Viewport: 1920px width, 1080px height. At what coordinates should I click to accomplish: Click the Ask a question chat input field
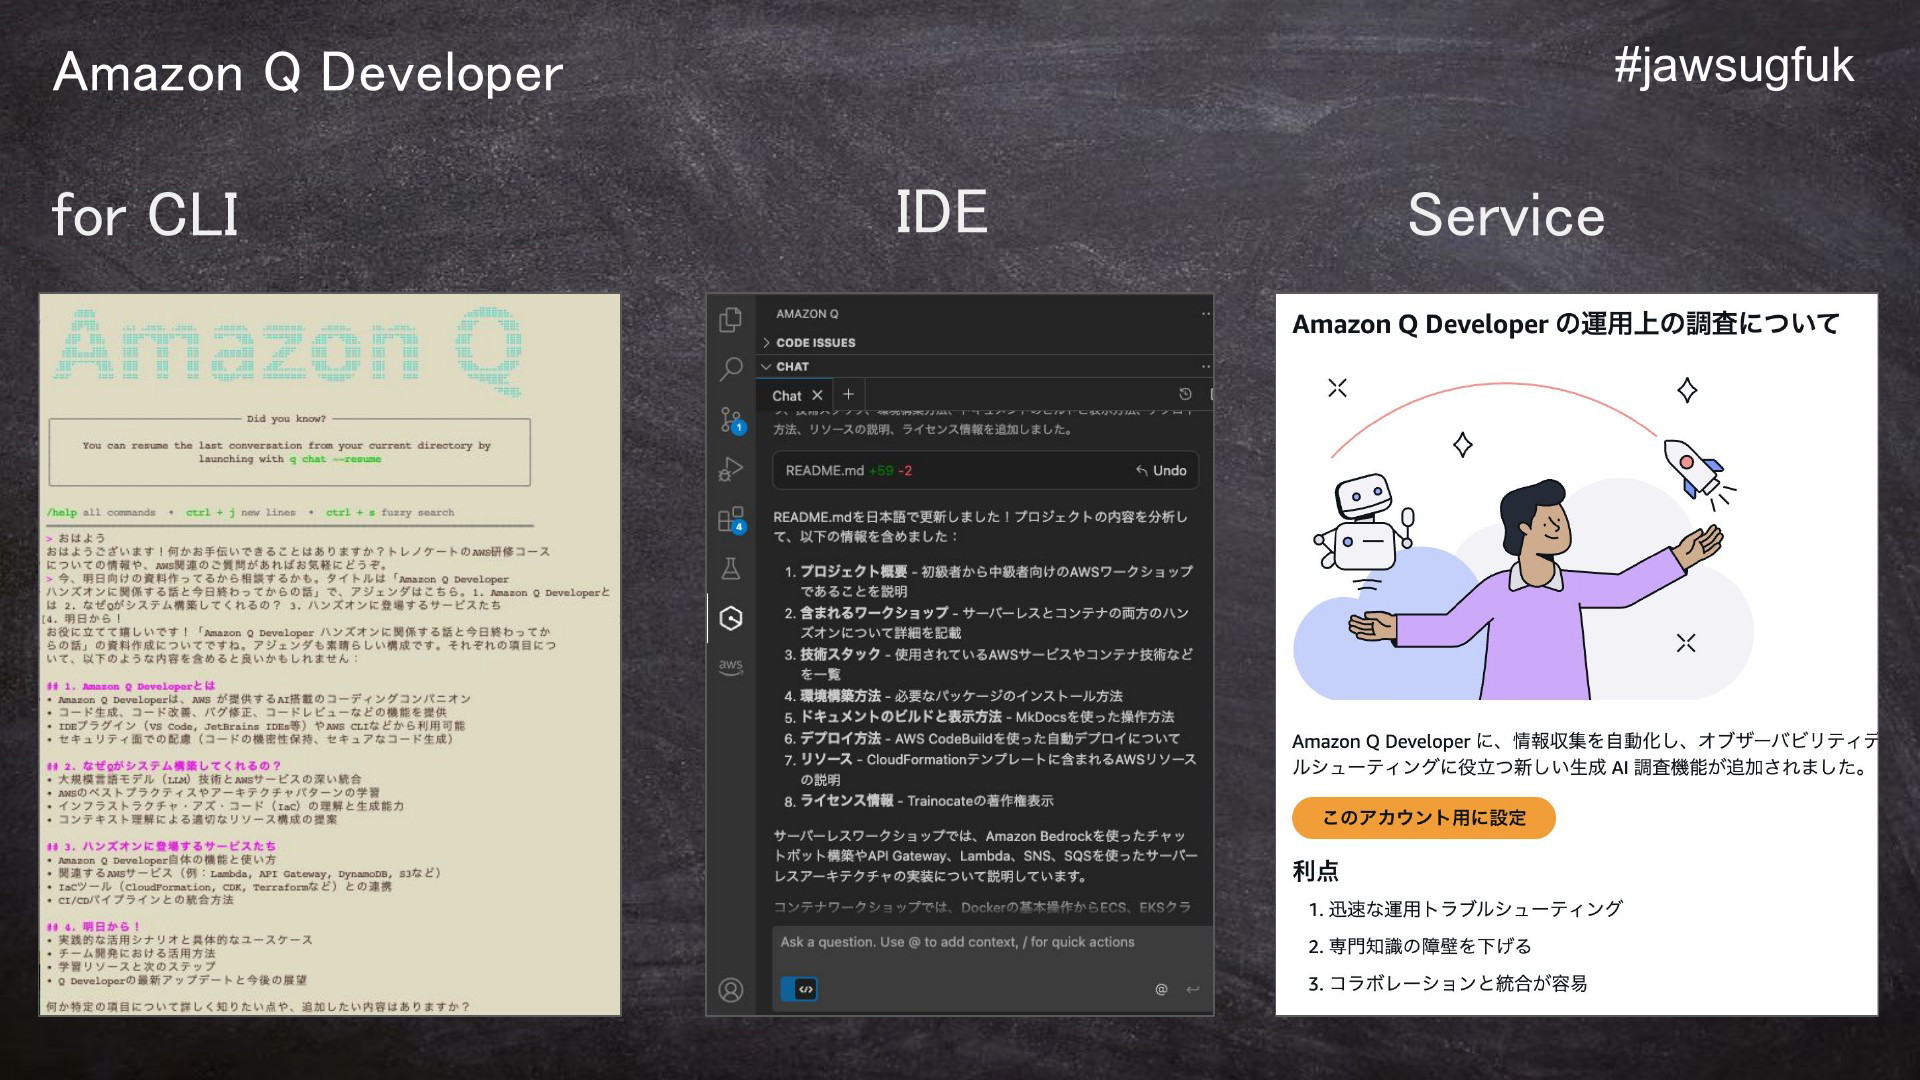pyautogui.click(x=990, y=942)
